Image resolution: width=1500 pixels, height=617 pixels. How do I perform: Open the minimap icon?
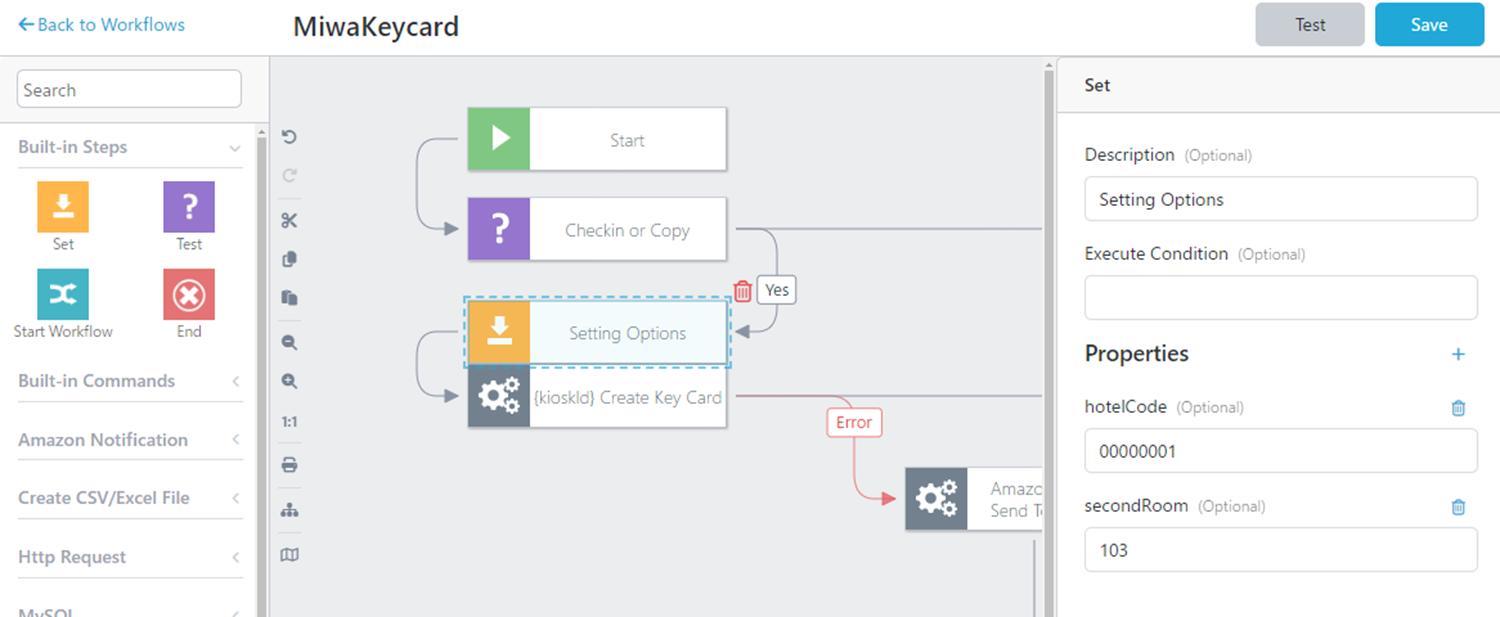coord(290,555)
